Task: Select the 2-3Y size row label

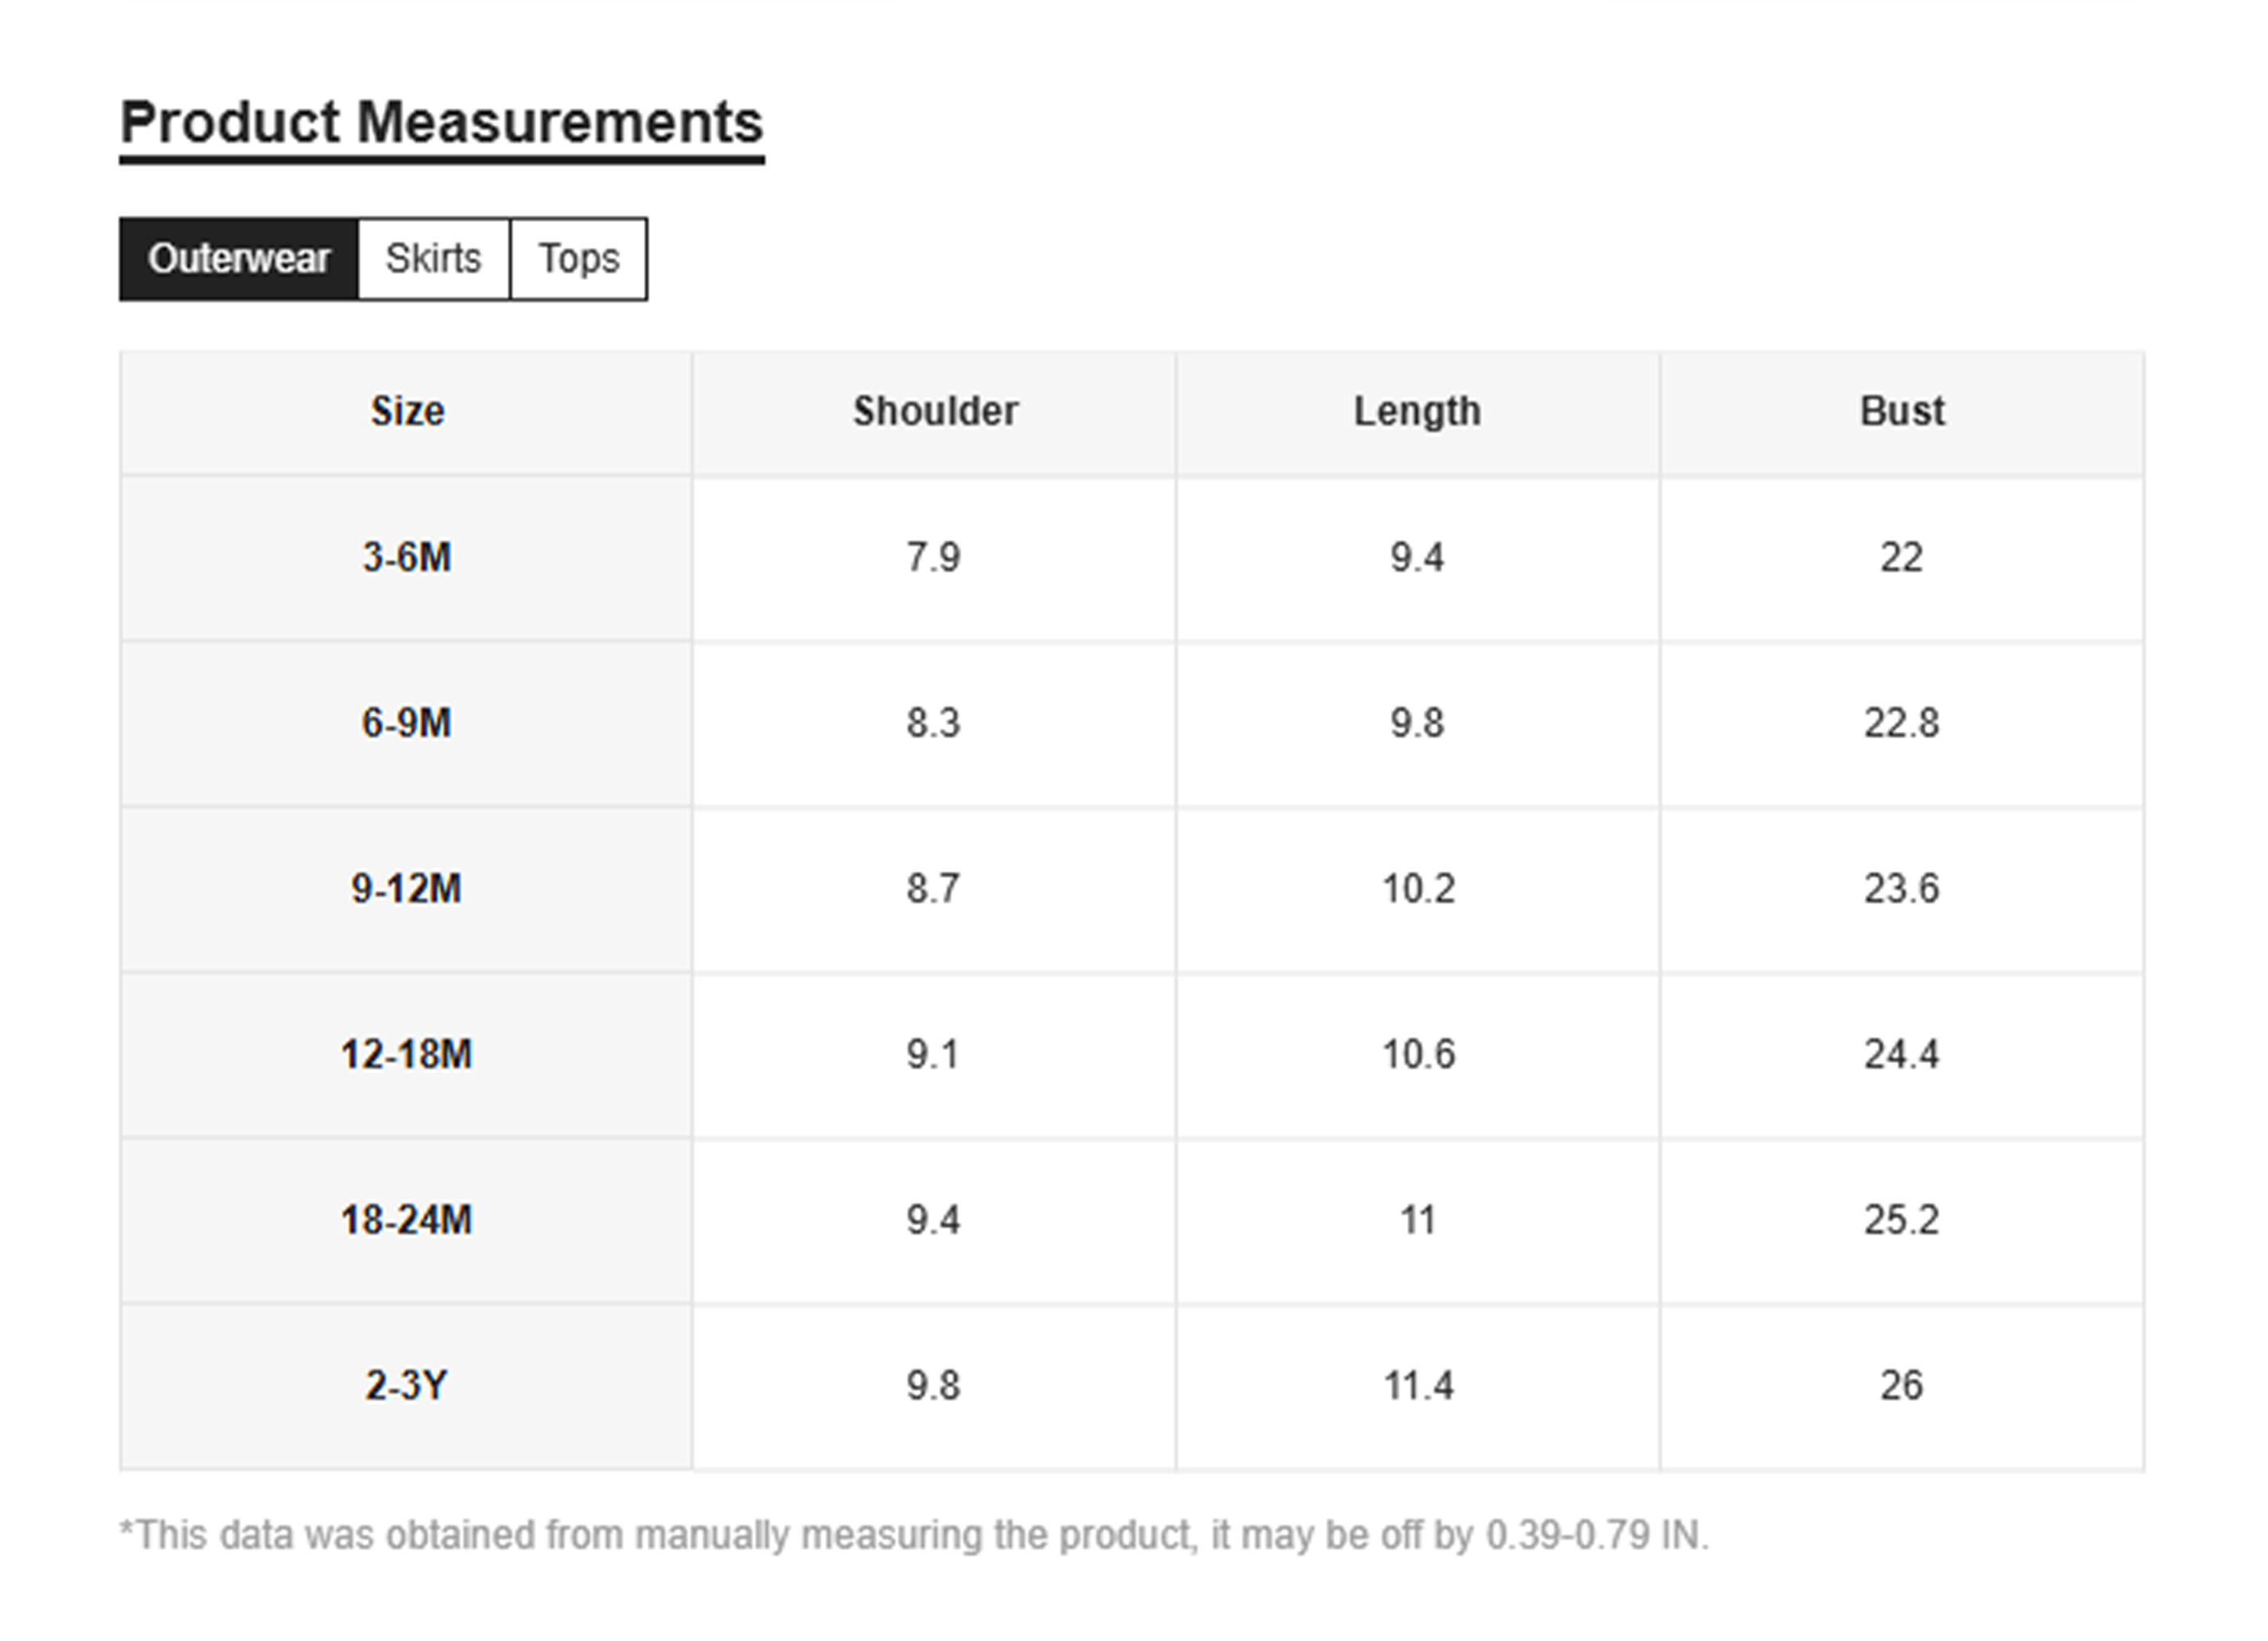Action: pos(407,1386)
